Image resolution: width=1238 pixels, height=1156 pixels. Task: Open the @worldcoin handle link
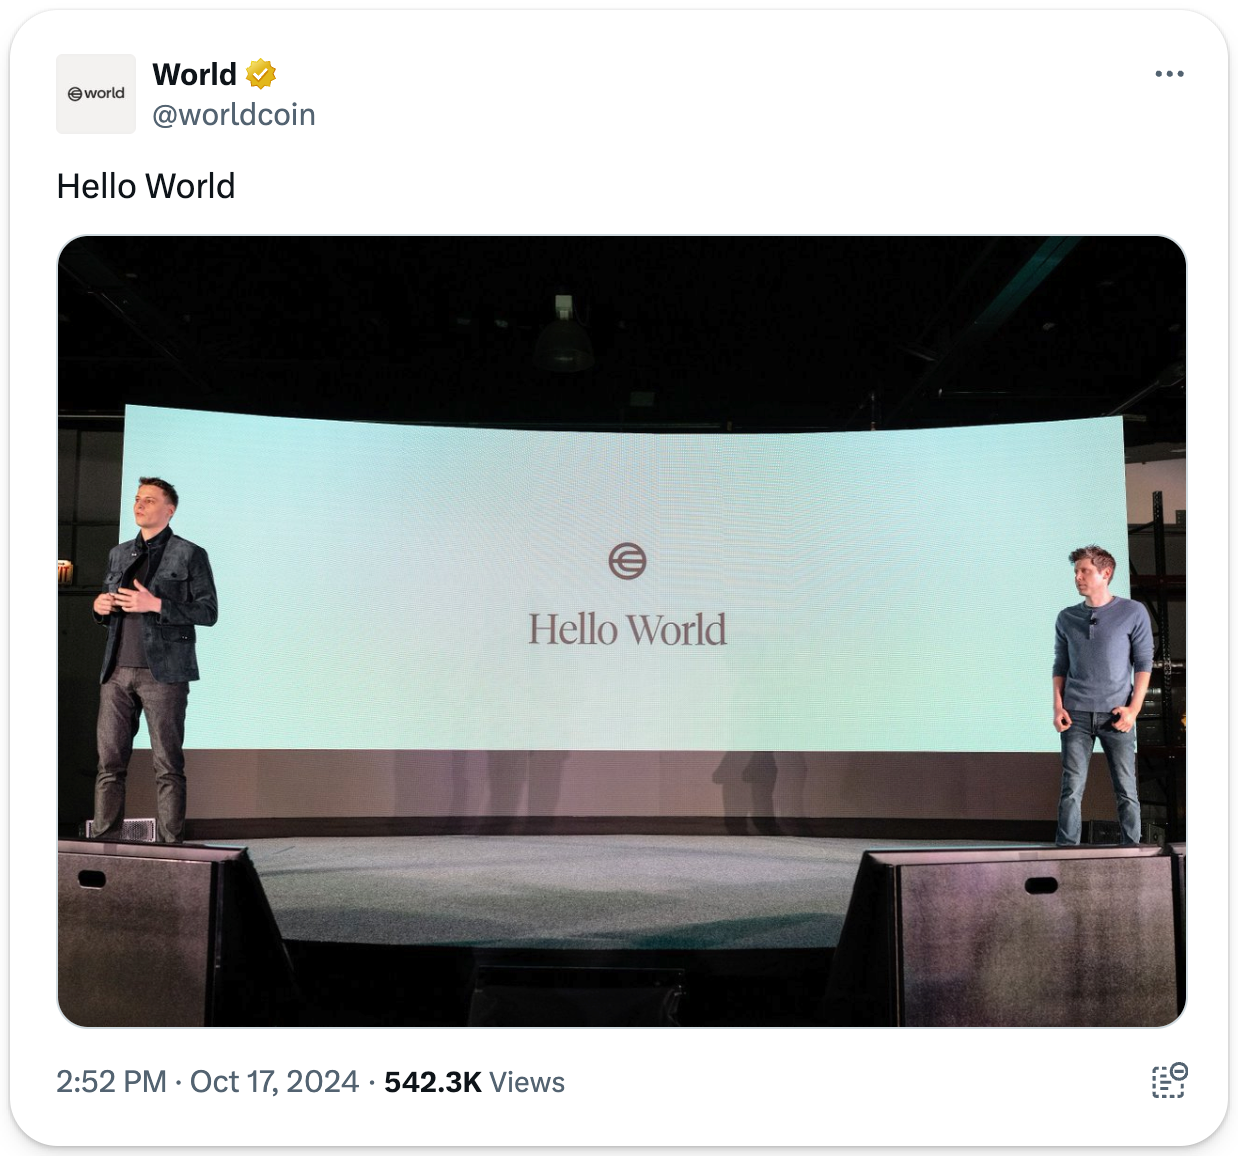coord(233,115)
